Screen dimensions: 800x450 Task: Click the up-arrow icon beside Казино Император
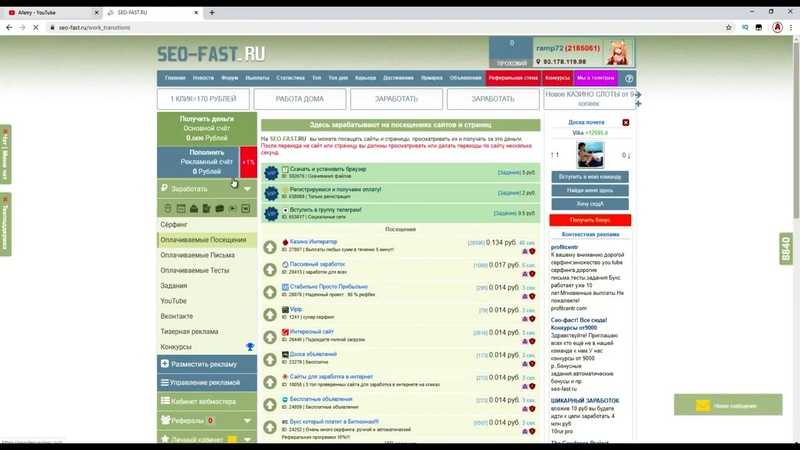coord(270,247)
